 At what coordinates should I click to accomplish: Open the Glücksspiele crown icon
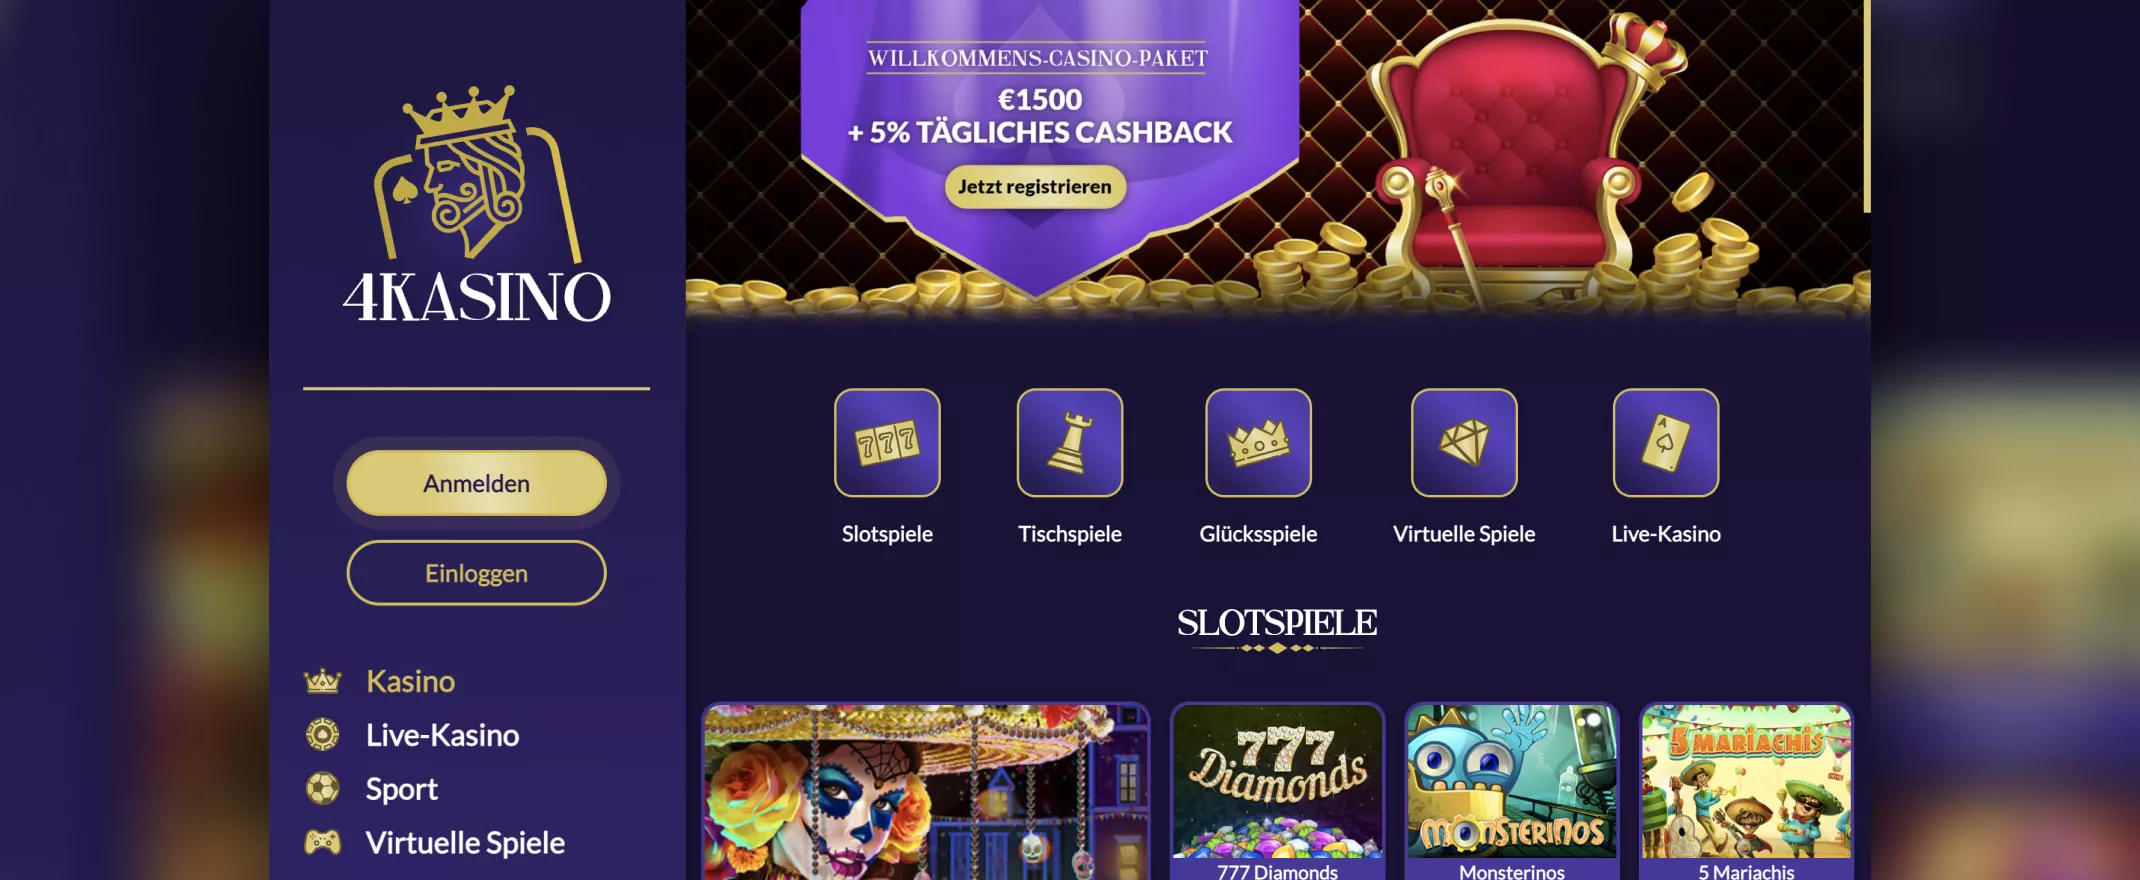tap(1258, 443)
